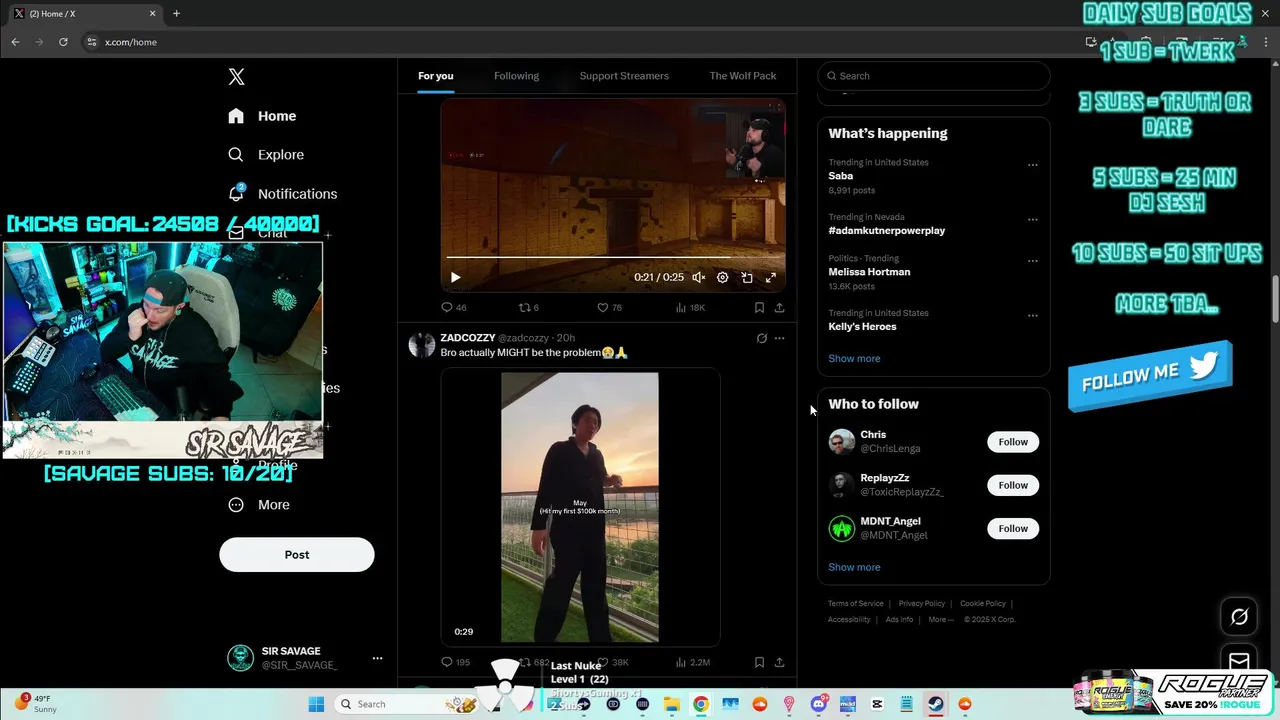Open Steam from the taskbar
This screenshot has height=720, width=1280.
935,704
